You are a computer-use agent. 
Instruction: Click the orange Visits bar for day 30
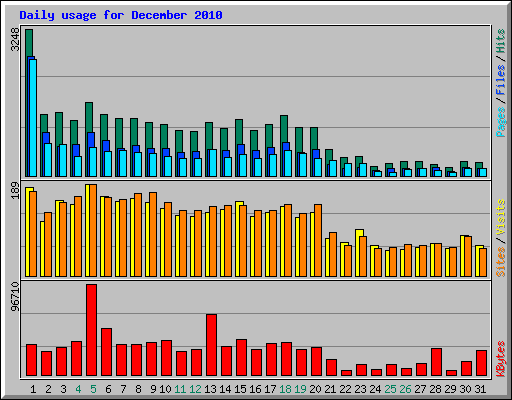468,256
